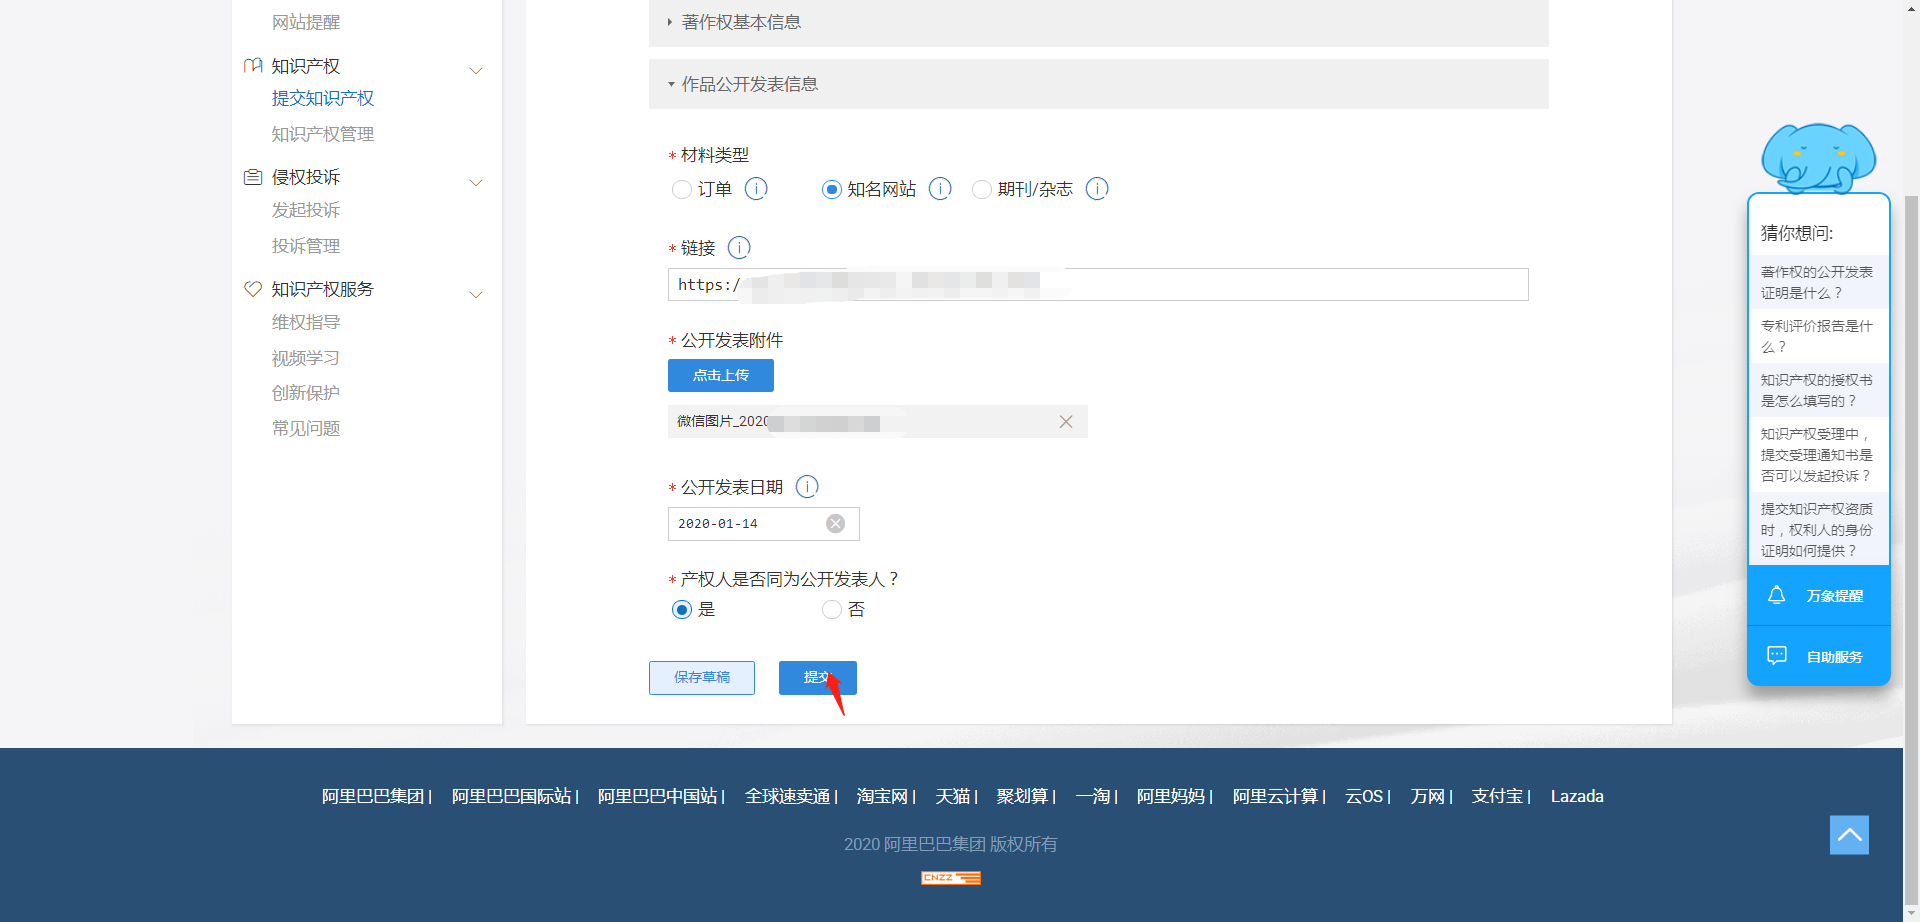Open 万网 footer link
The image size is (1920, 922).
(1428, 796)
